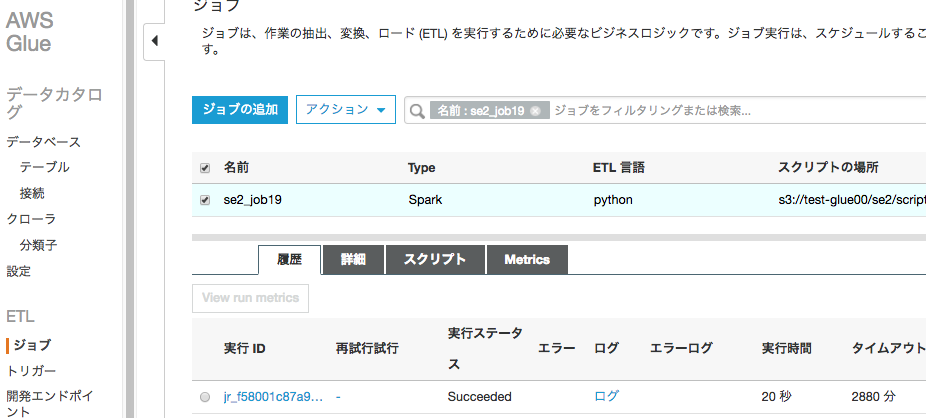Open 開発エンドポイント in the sidebar
The width and height of the screenshot is (926, 418).
[50, 403]
